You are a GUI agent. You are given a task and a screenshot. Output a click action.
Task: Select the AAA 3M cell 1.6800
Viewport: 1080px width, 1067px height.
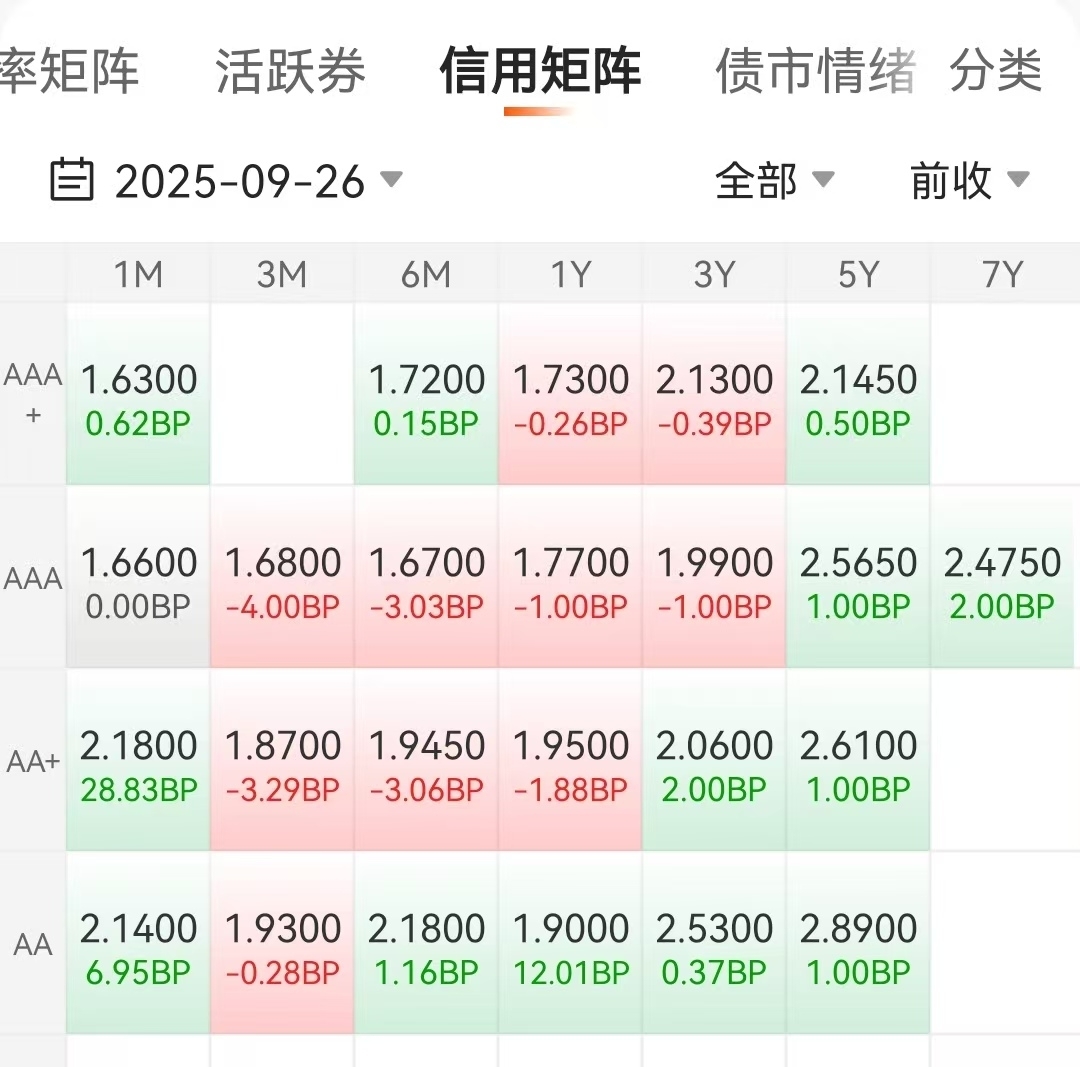point(282,577)
